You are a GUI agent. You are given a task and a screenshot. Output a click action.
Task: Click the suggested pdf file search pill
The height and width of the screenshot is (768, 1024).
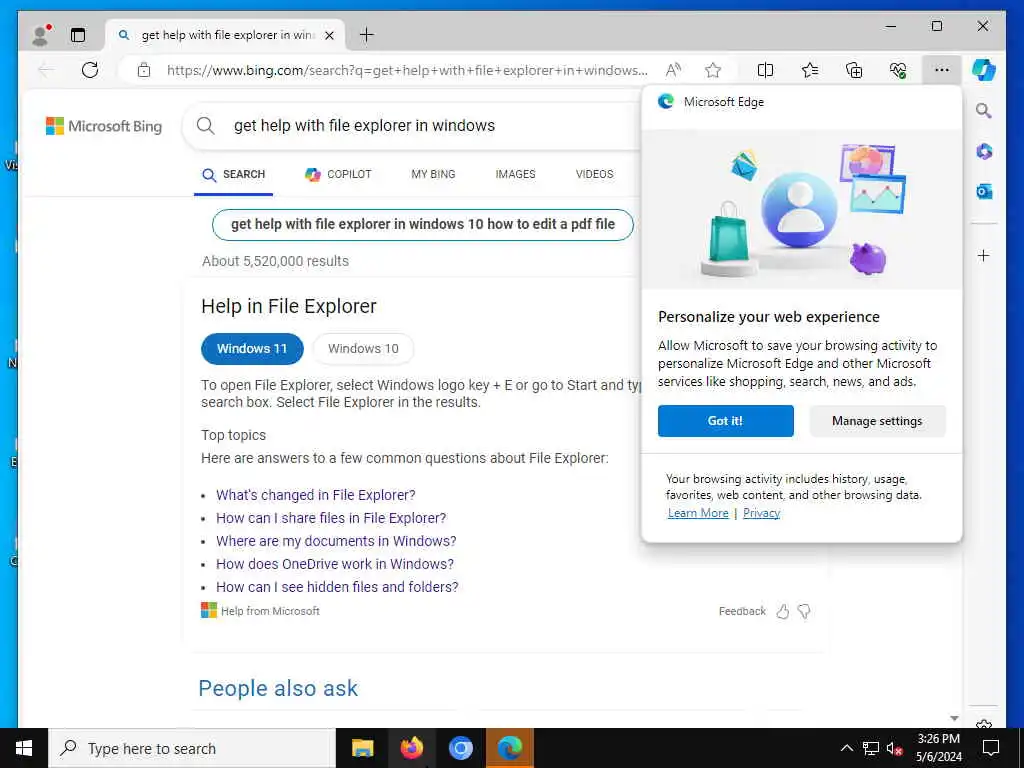(x=423, y=225)
